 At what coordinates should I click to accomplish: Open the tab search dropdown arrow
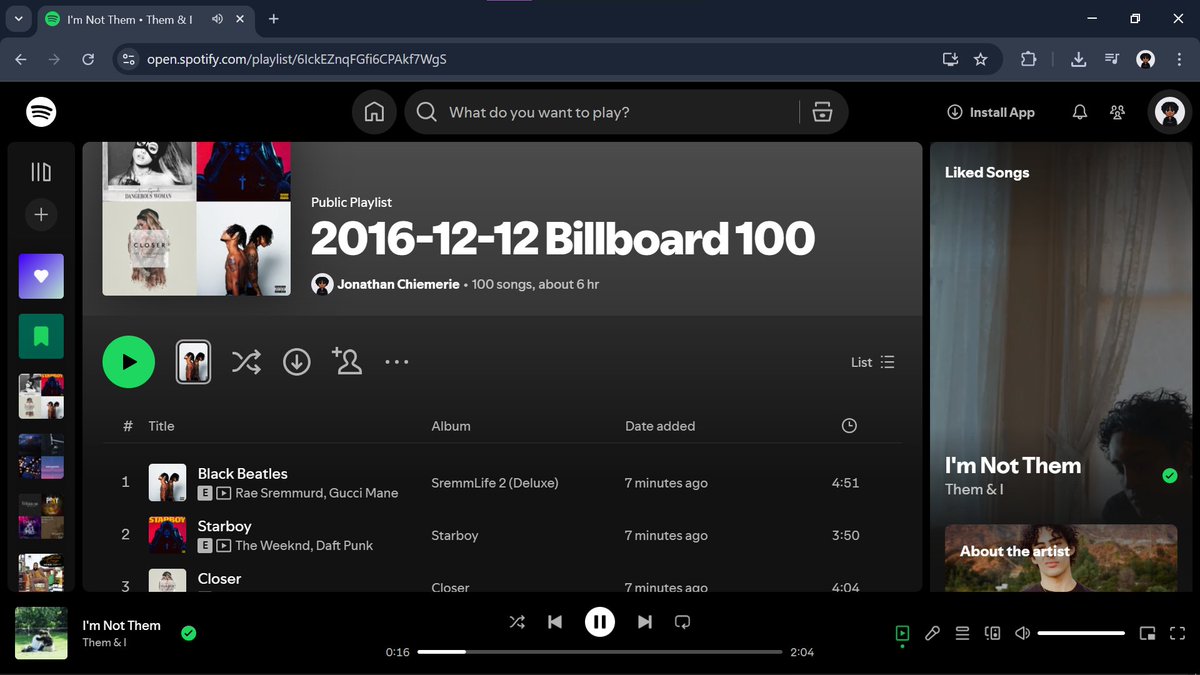[18, 19]
